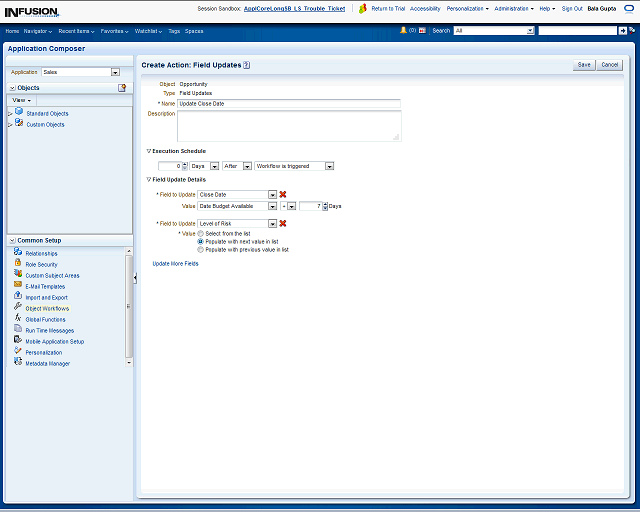This screenshot has width=640, height=512.
Task: Expand the Standard Objects tree node
Action: tap(10, 114)
